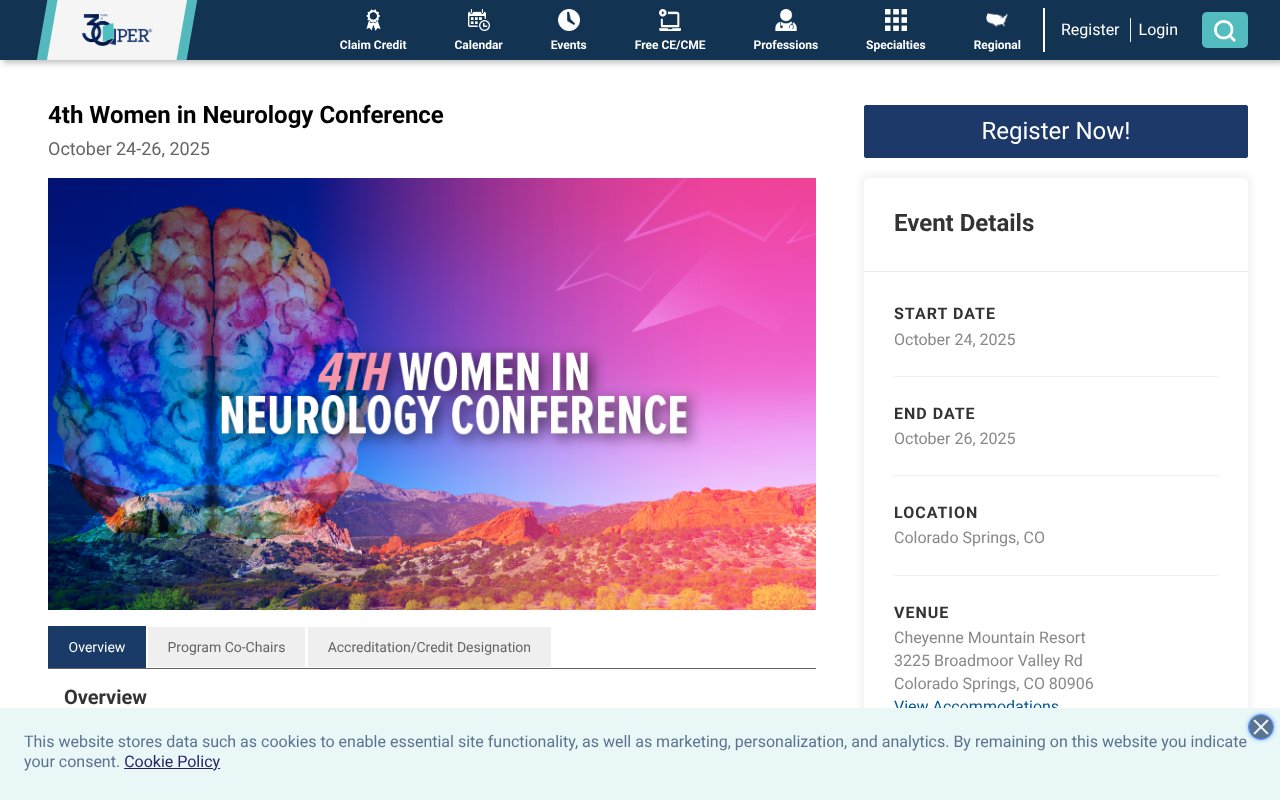
Task: Click the Specialties grid icon
Action: point(895,20)
